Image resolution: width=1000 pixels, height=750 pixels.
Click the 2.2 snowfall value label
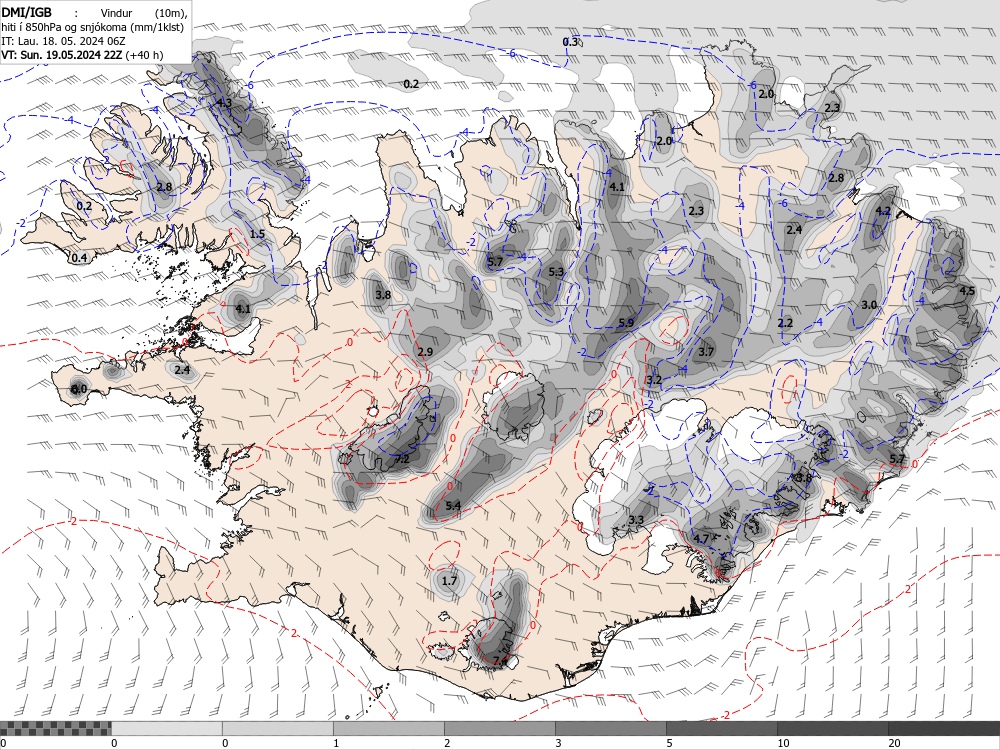pyautogui.click(x=785, y=323)
